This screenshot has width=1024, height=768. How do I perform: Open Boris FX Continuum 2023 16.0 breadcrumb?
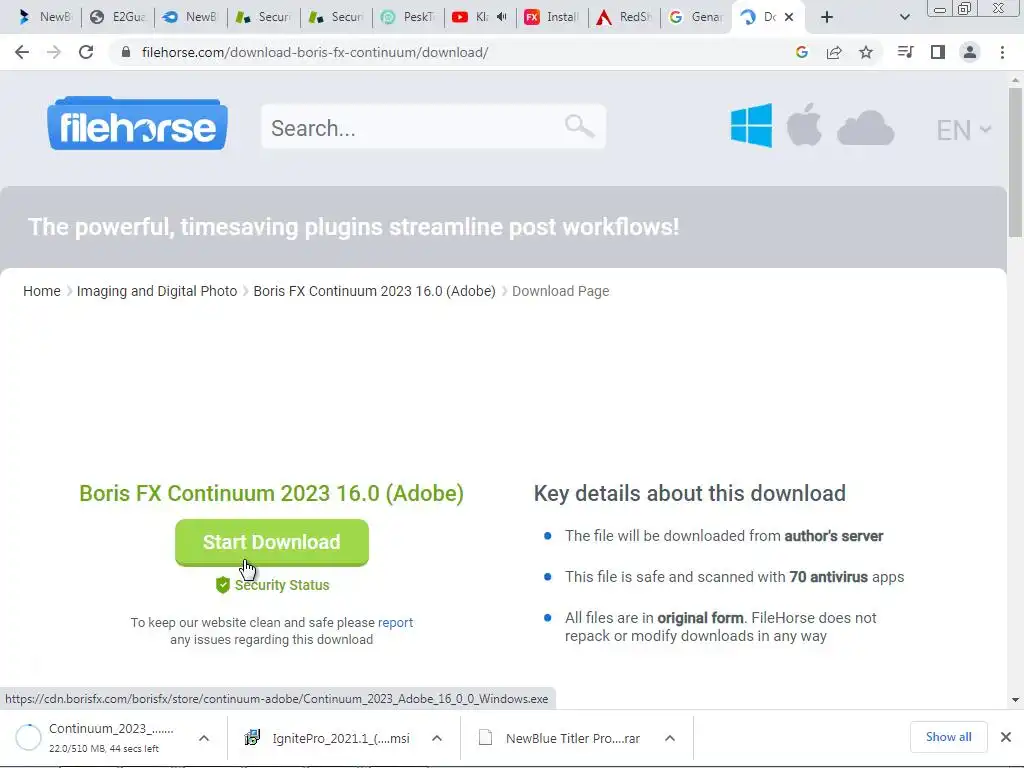374,291
